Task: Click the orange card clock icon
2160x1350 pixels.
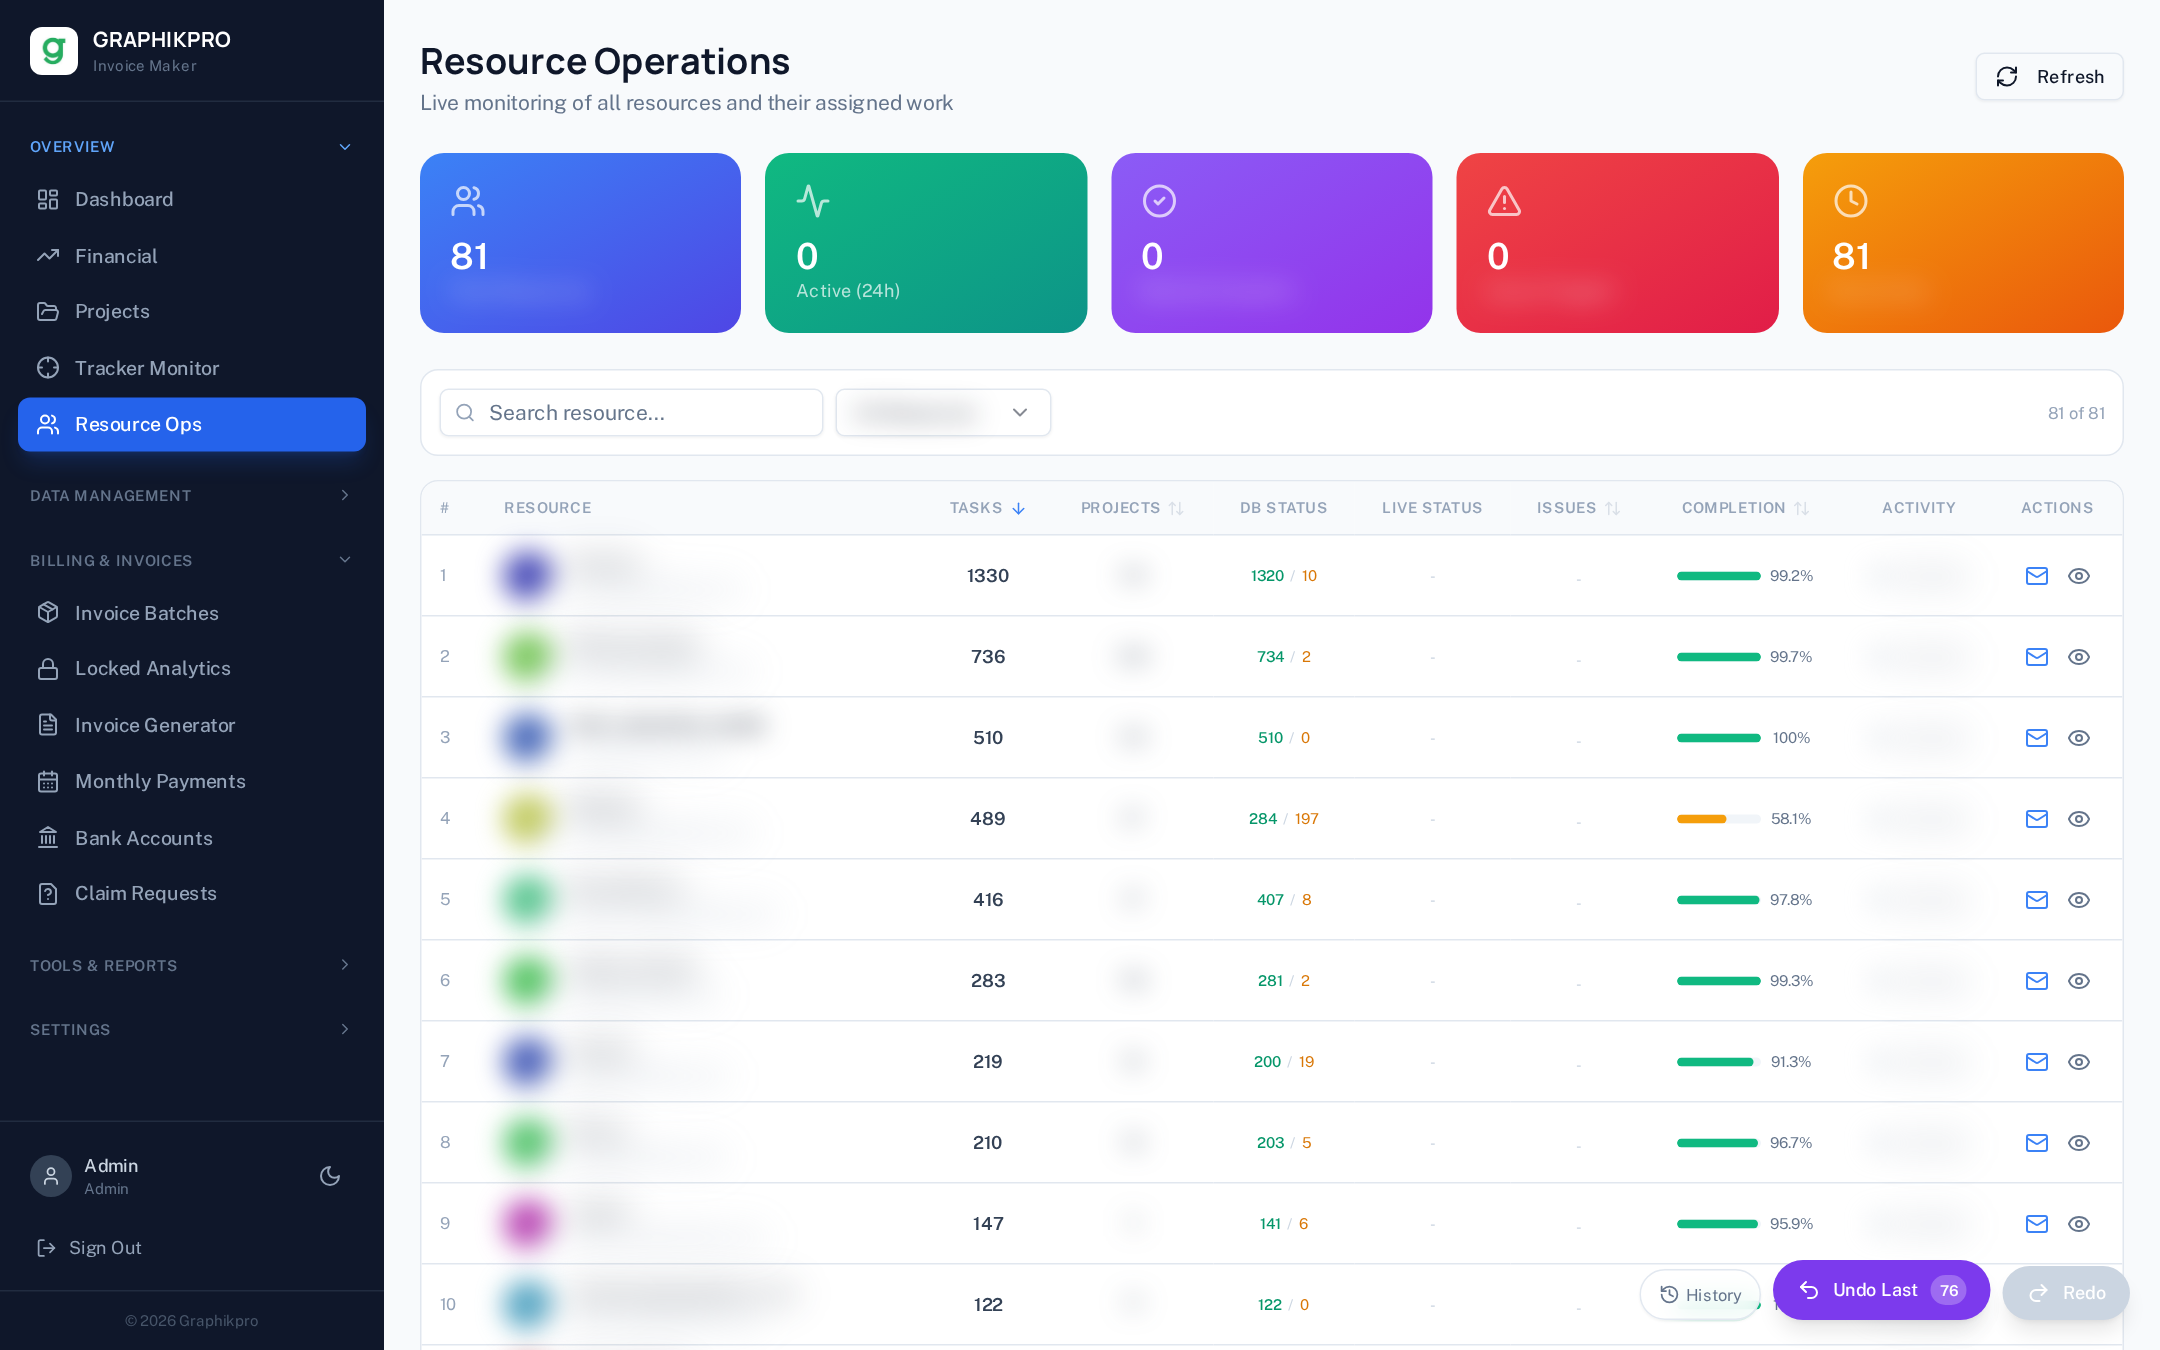Action: [1850, 201]
